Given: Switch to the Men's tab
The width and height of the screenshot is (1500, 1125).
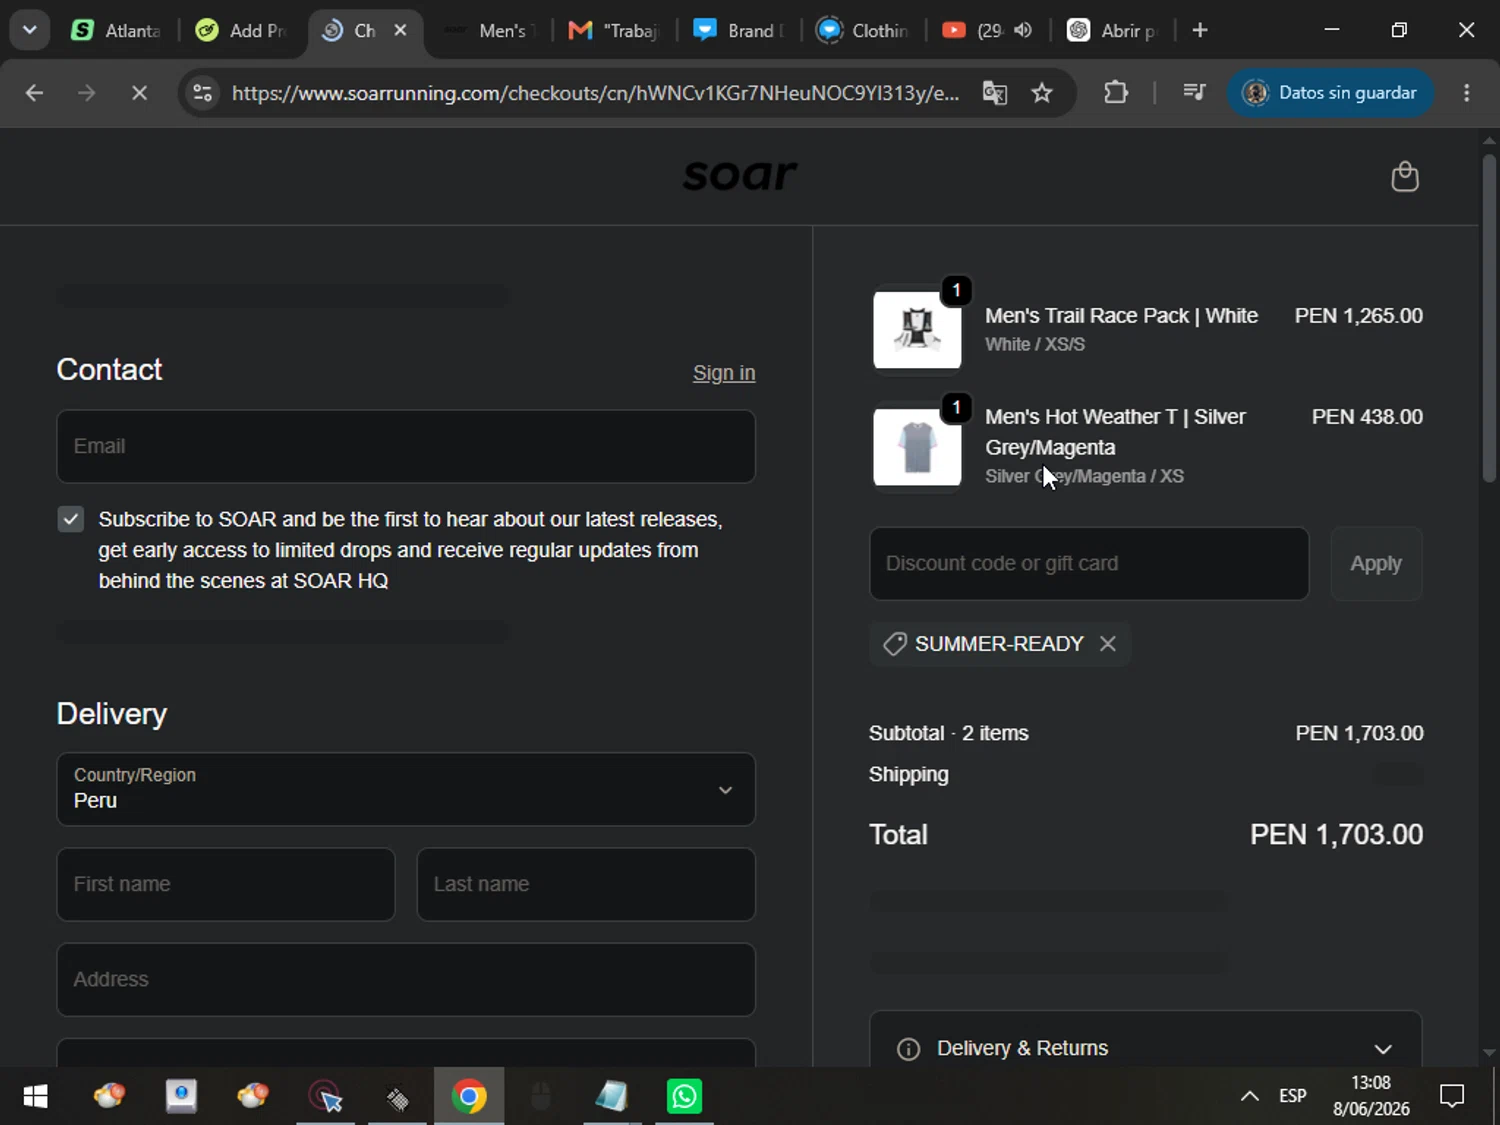Looking at the screenshot, I should tap(488, 30).
